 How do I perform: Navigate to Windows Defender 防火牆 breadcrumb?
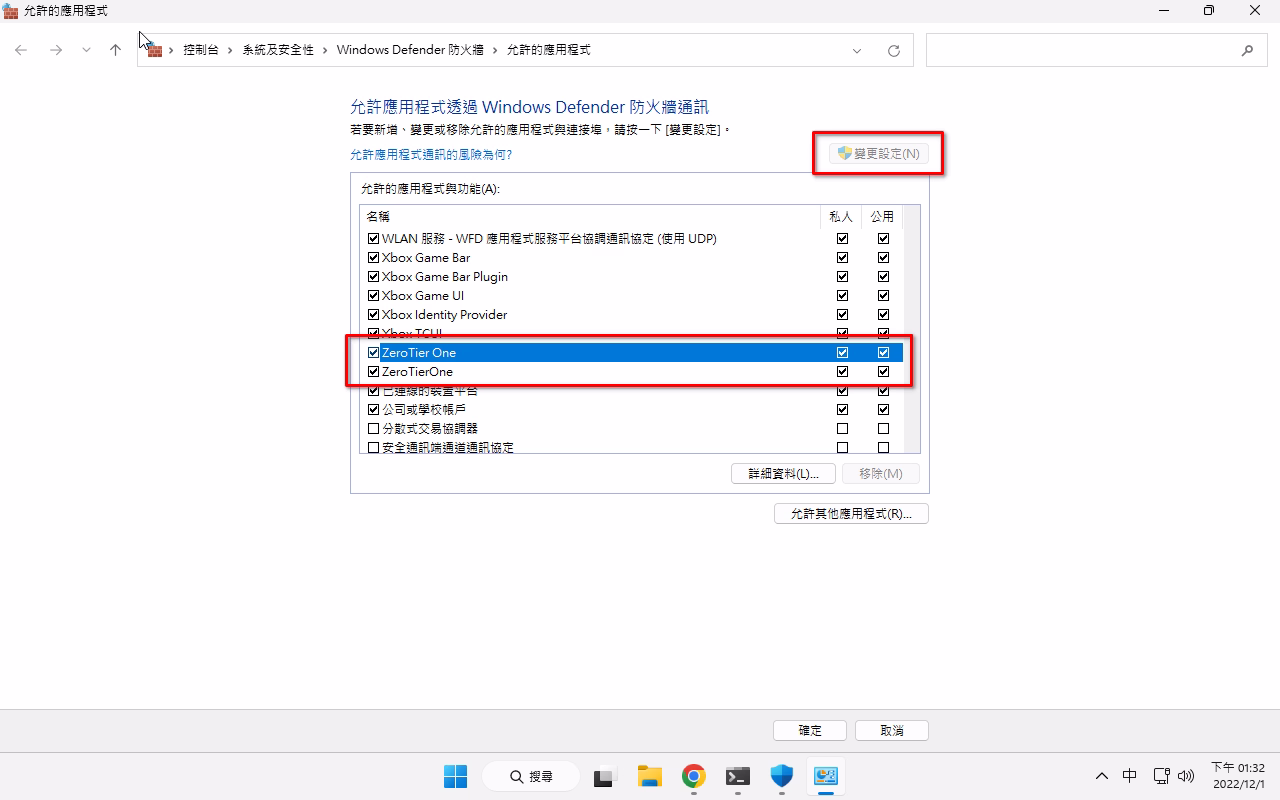[410, 50]
